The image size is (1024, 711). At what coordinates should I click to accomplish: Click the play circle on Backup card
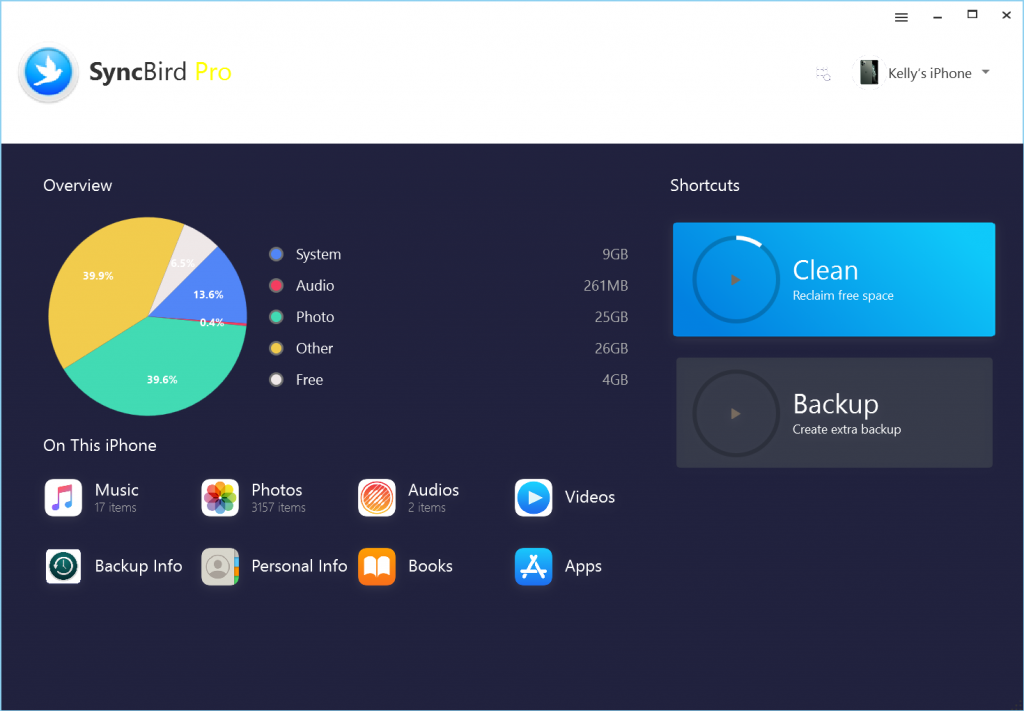click(x=736, y=413)
